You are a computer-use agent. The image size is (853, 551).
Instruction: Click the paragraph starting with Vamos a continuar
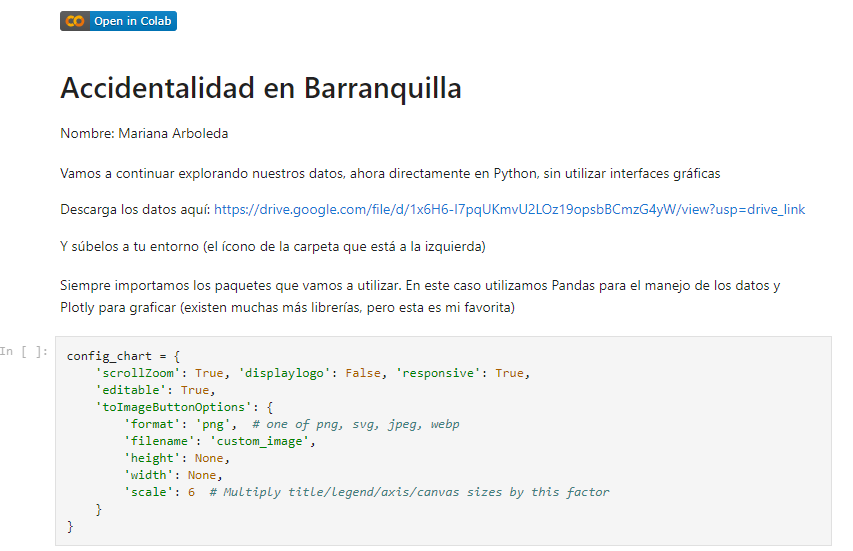(389, 173)
